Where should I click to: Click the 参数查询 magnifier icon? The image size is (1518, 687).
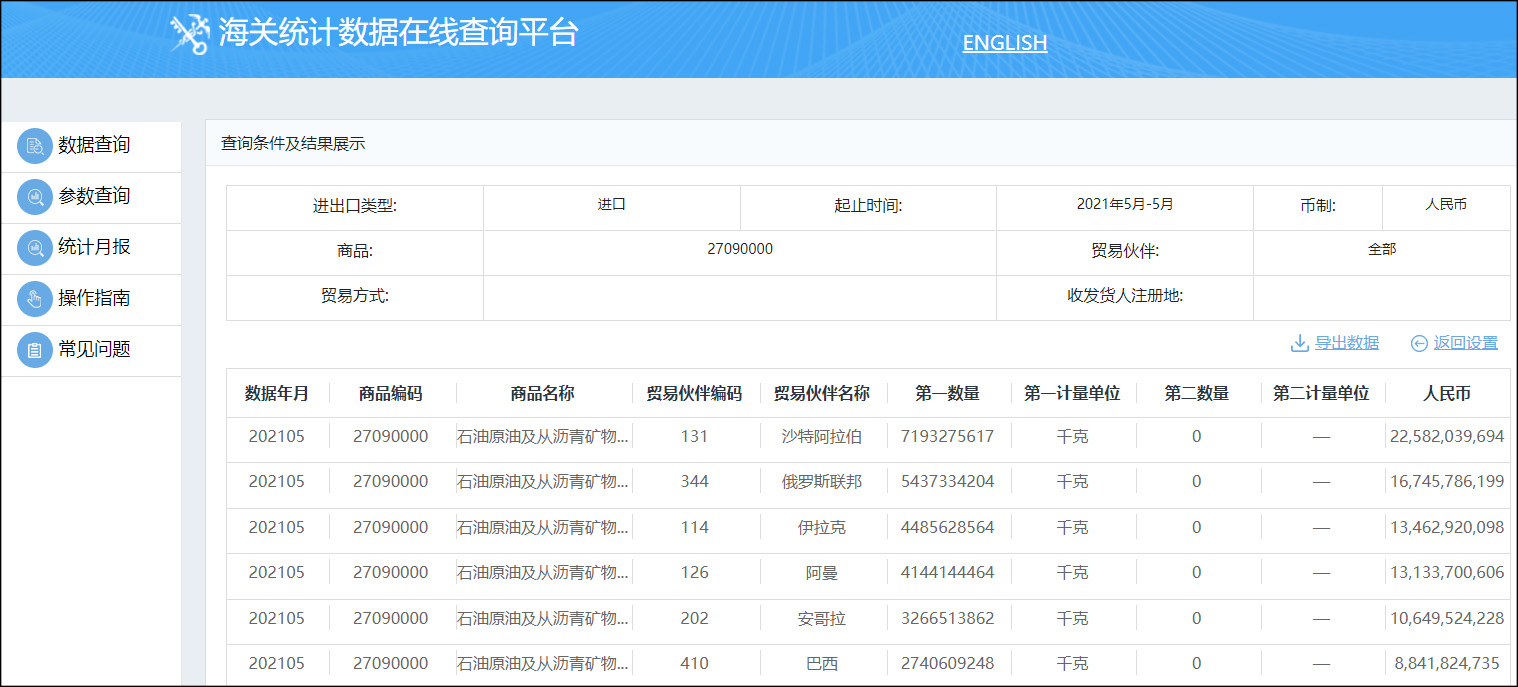[35, 197]
